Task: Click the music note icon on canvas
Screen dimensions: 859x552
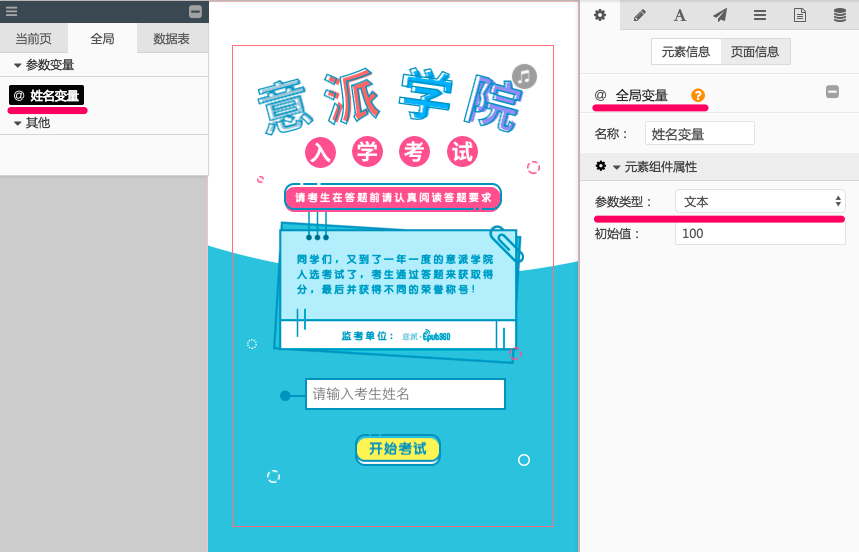Action: tap(524, 76)
